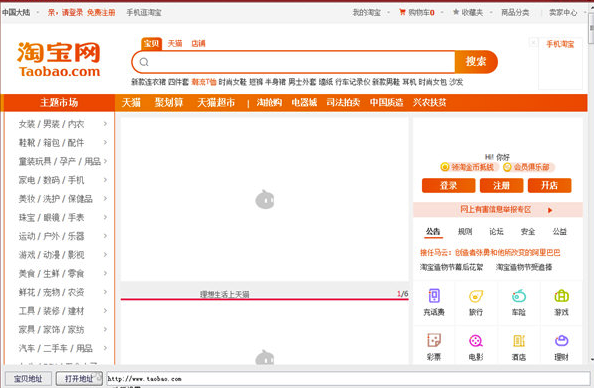Open the 旅行 travel icon
The width and height of the screenshot is (594, 388).
(476, 296)
